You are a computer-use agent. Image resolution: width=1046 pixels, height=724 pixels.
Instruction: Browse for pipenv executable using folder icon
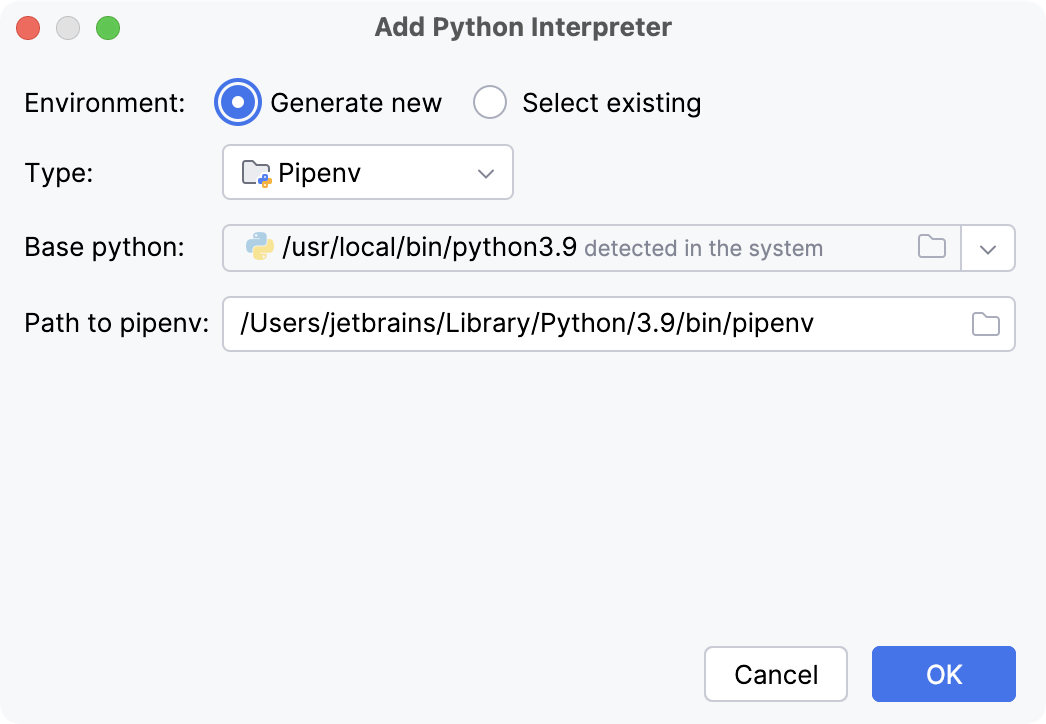[x=986, y=324]
